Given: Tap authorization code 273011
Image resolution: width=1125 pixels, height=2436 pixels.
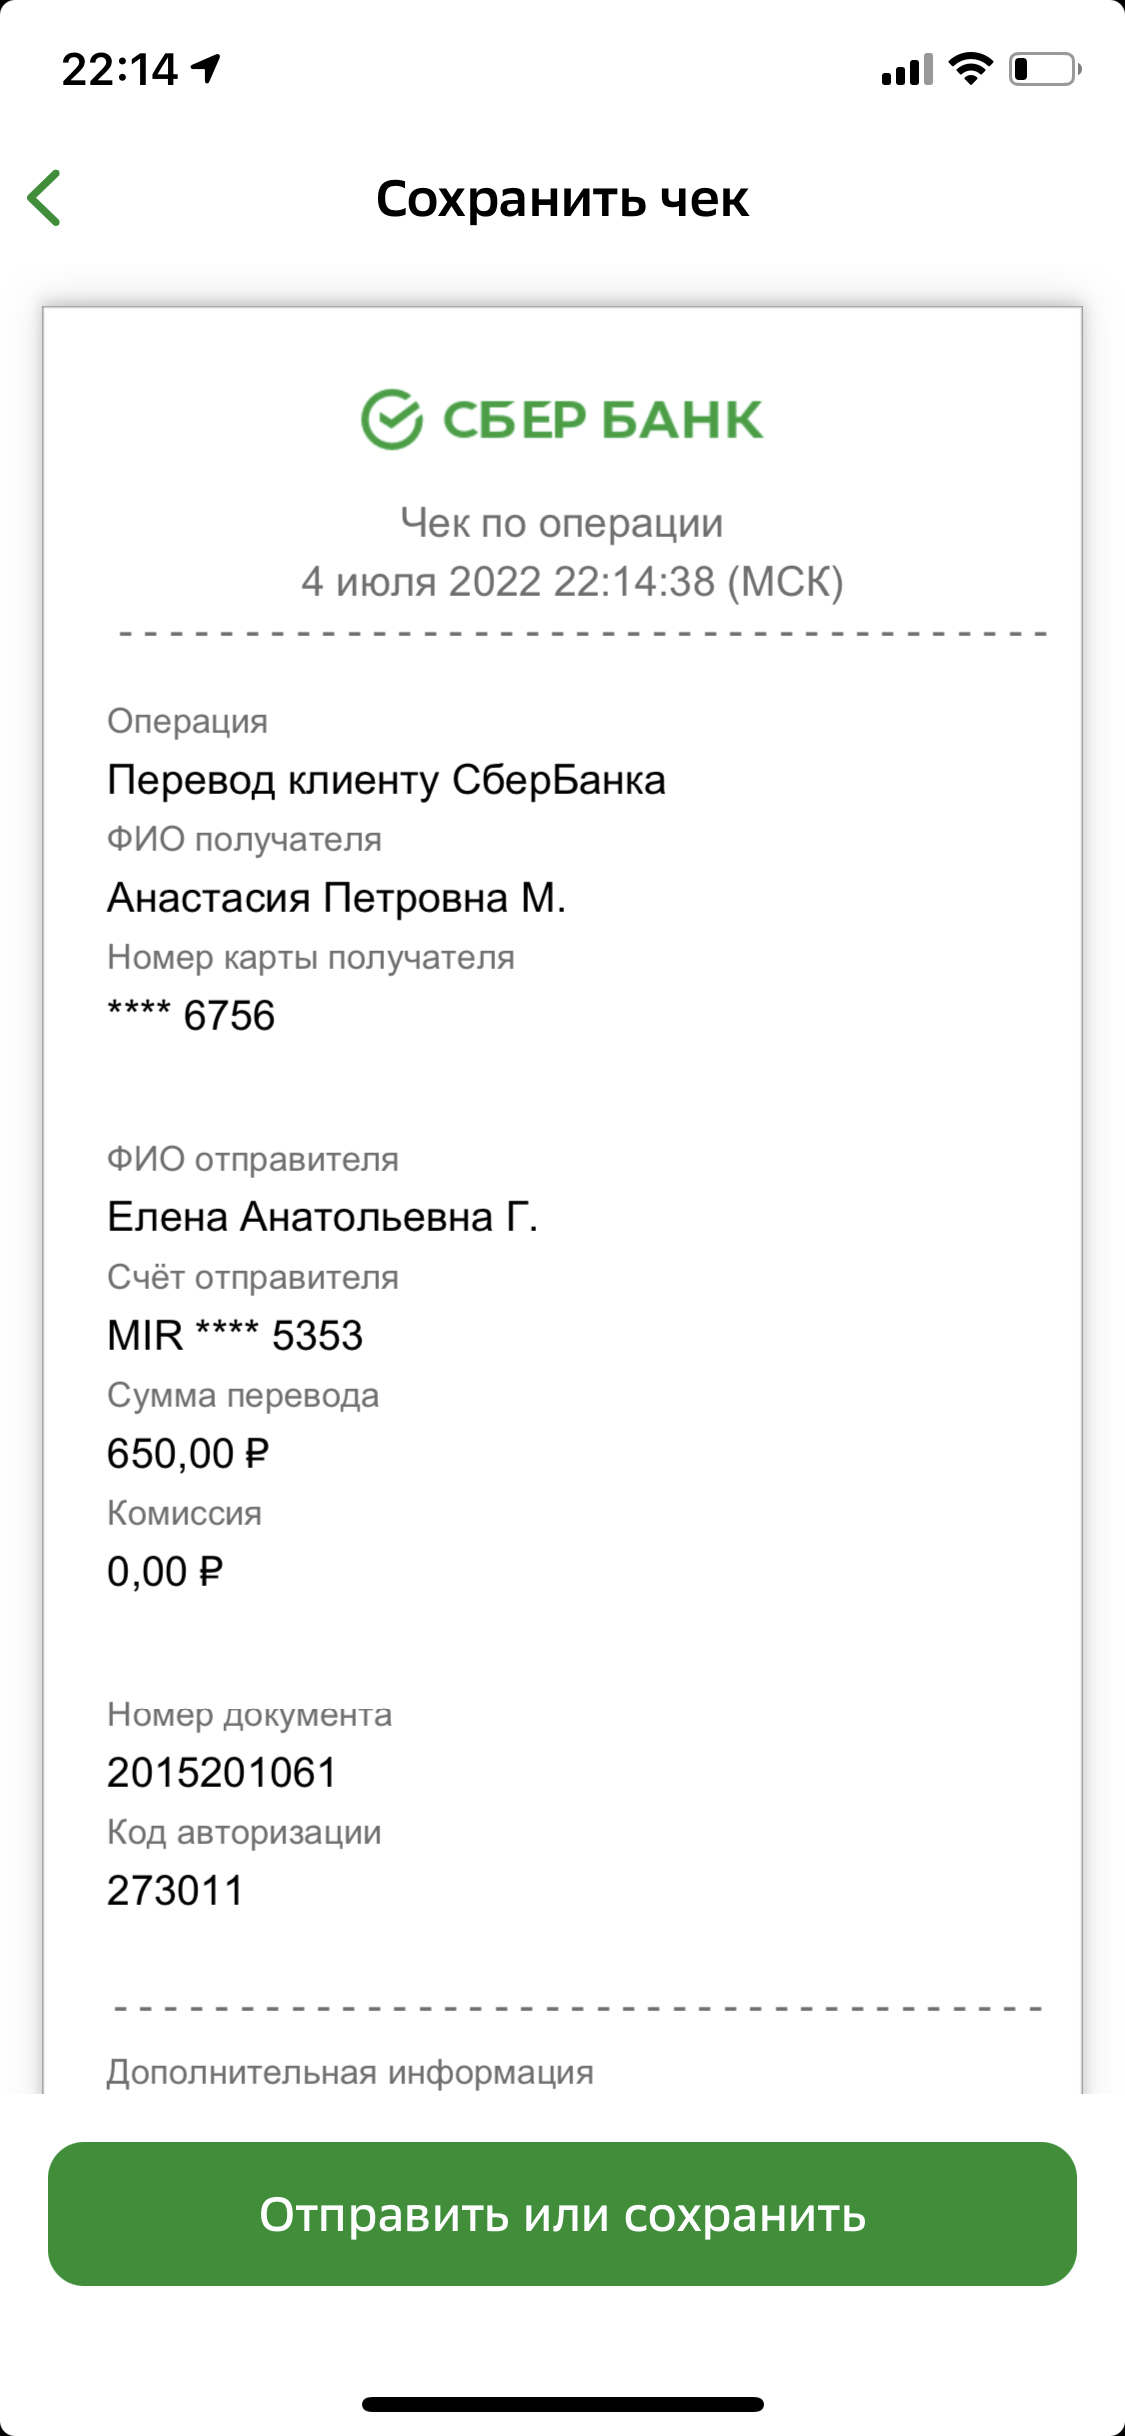Looking at the screenshot, I should point(176,1891).
